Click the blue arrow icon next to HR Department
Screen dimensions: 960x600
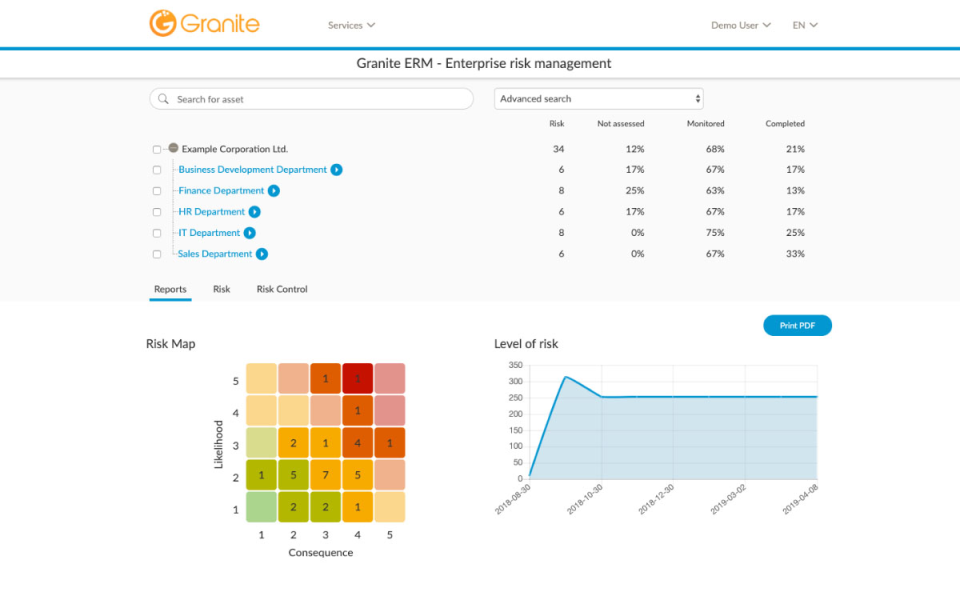point(257,211)
